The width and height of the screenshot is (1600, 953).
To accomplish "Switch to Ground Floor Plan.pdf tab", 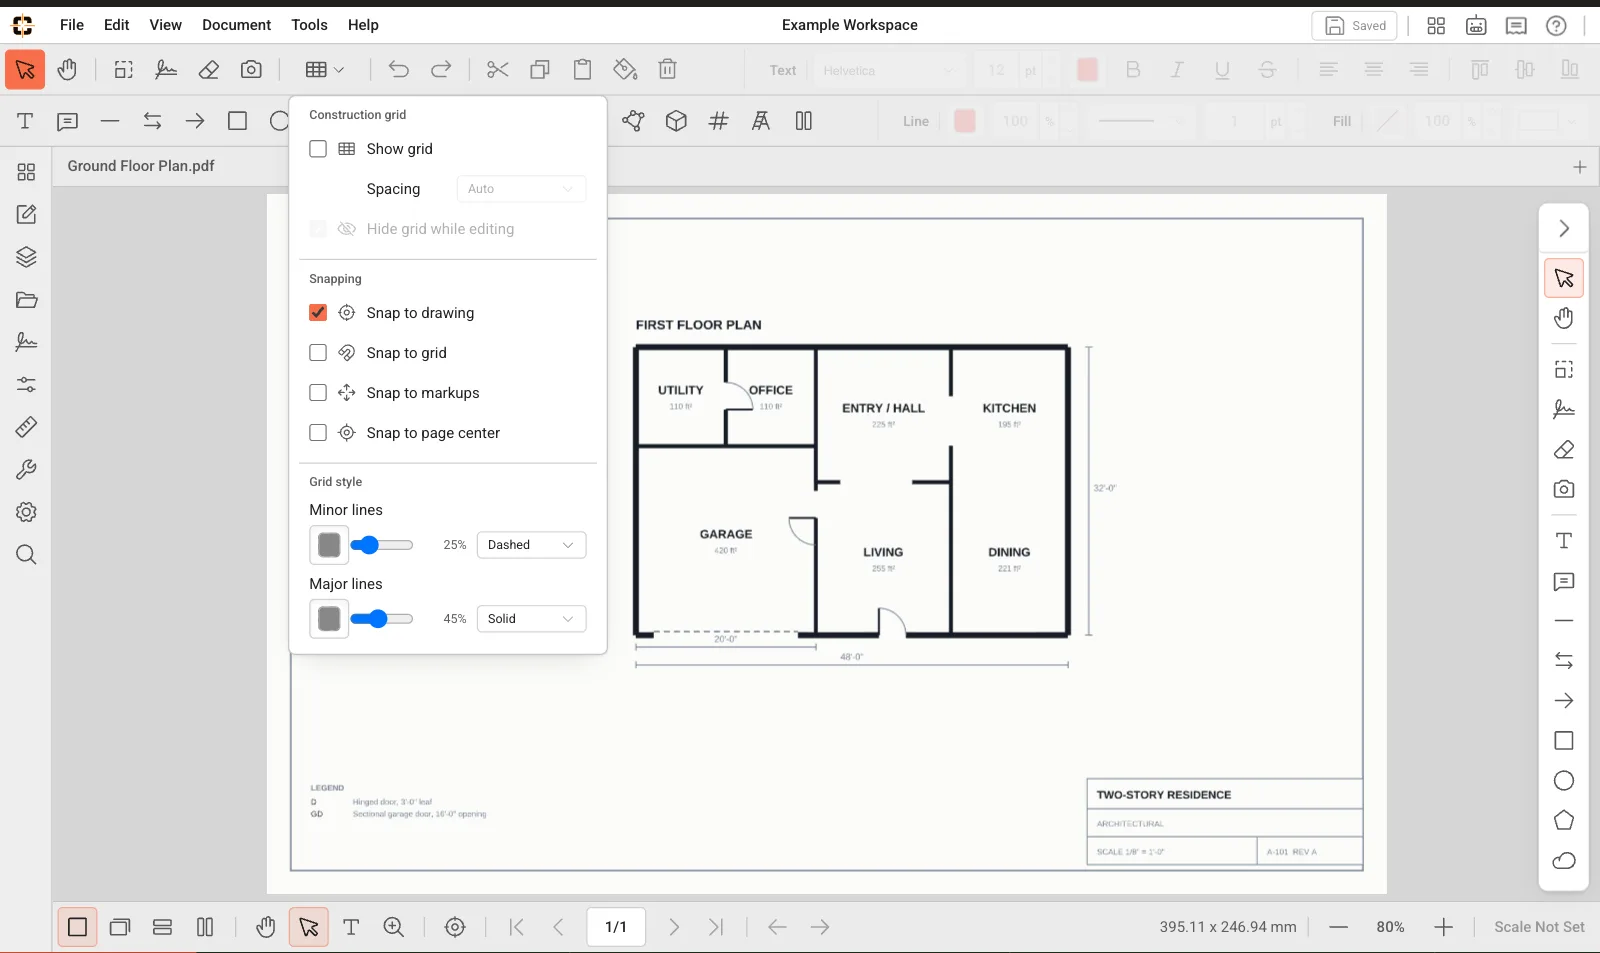I will [x=141, y=166].
